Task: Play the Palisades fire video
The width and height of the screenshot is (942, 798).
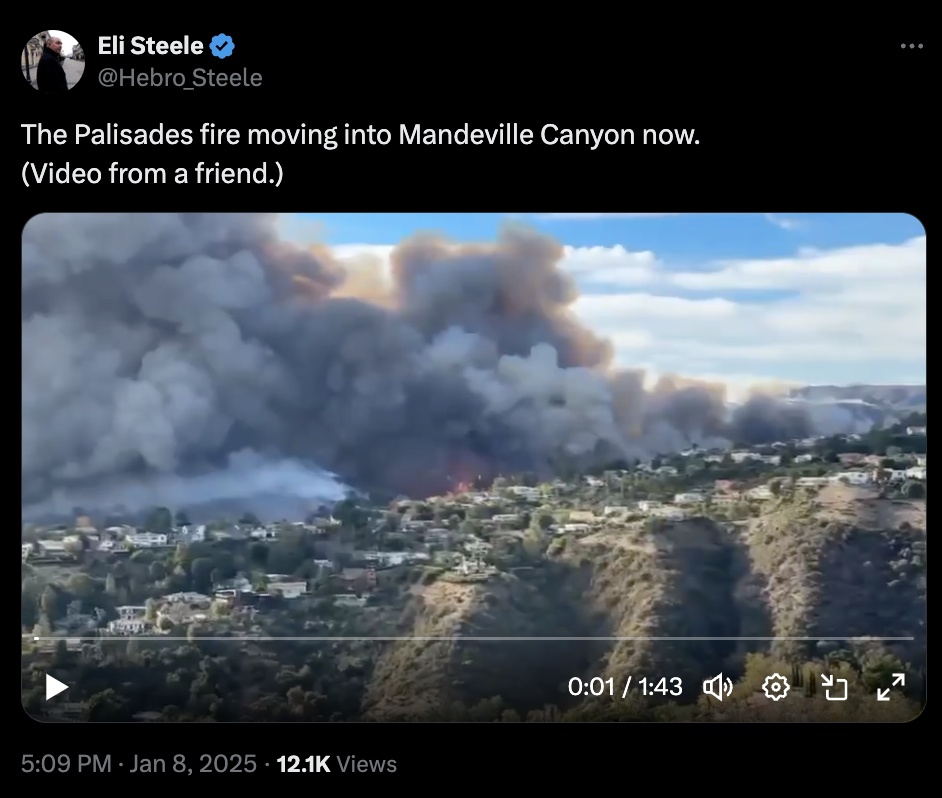Action: 57,687
